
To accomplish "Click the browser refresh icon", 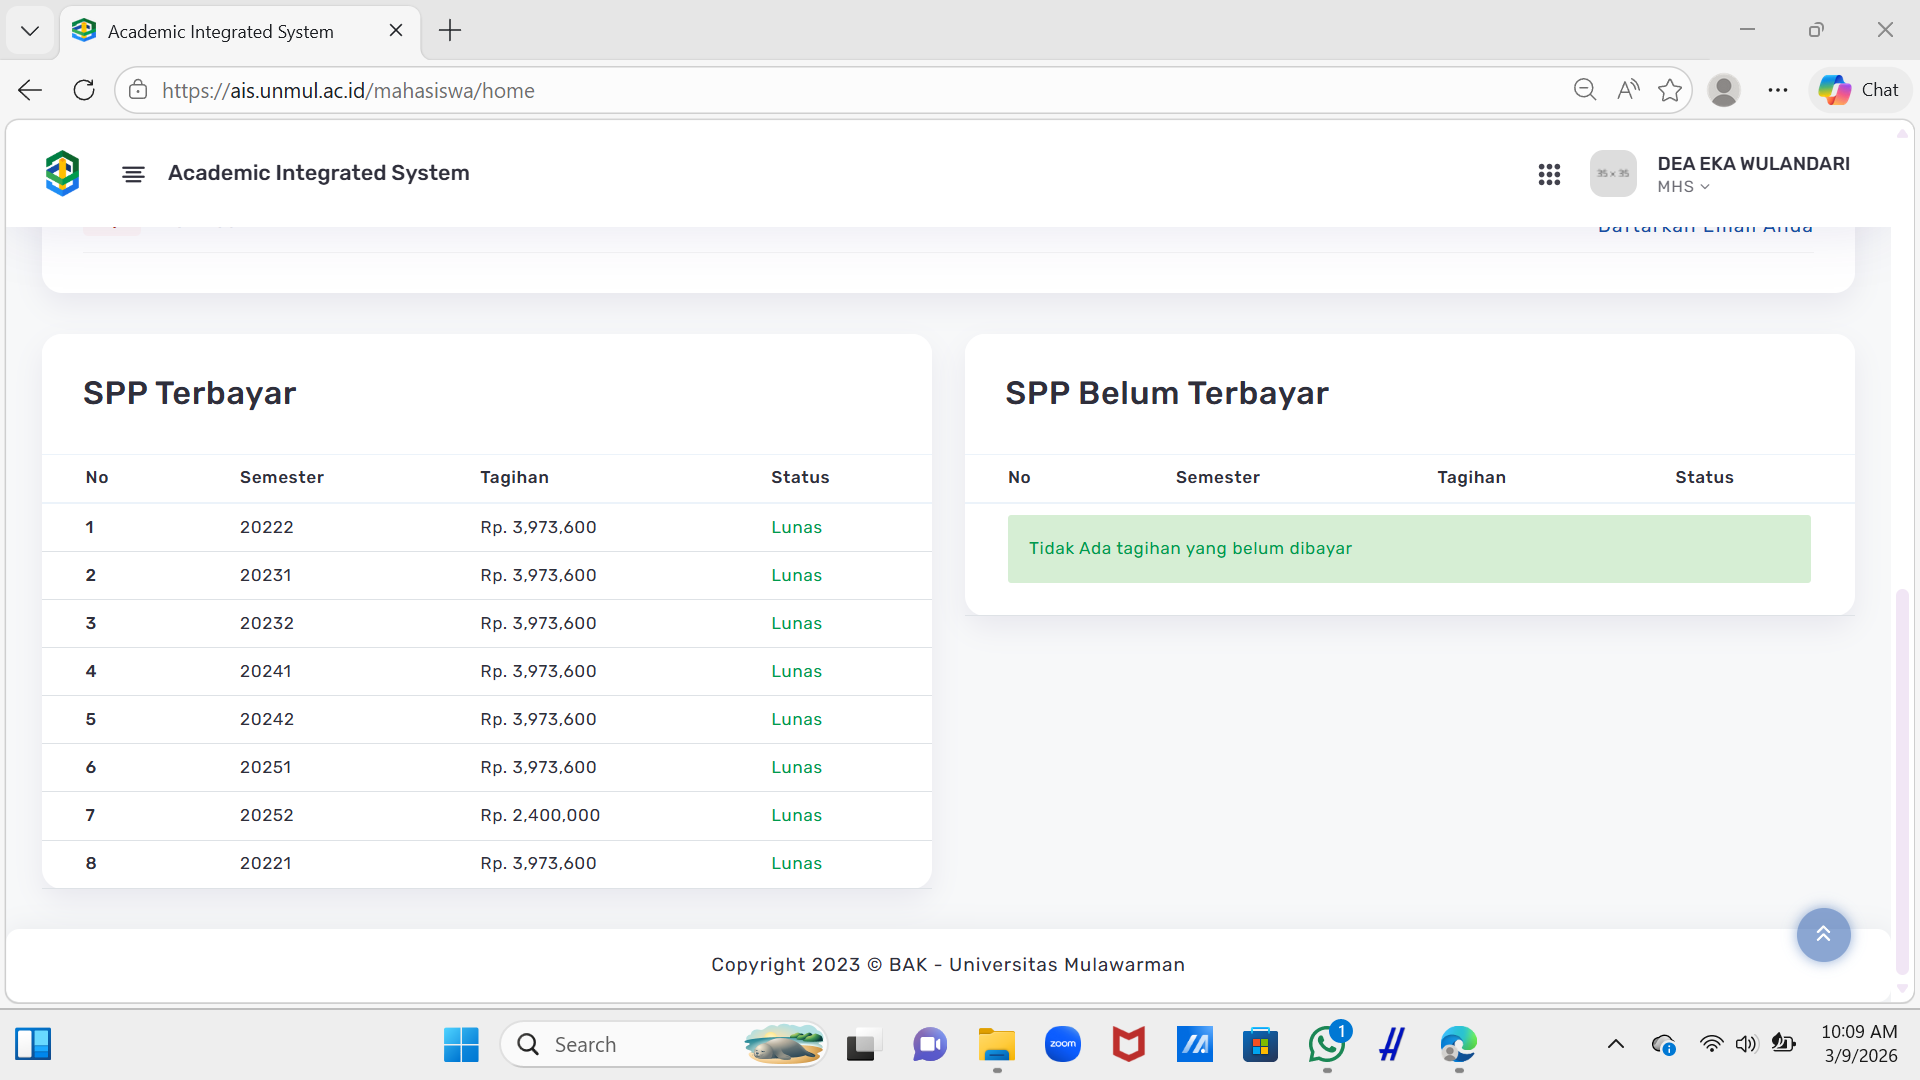I will click(x=84, y=90).
